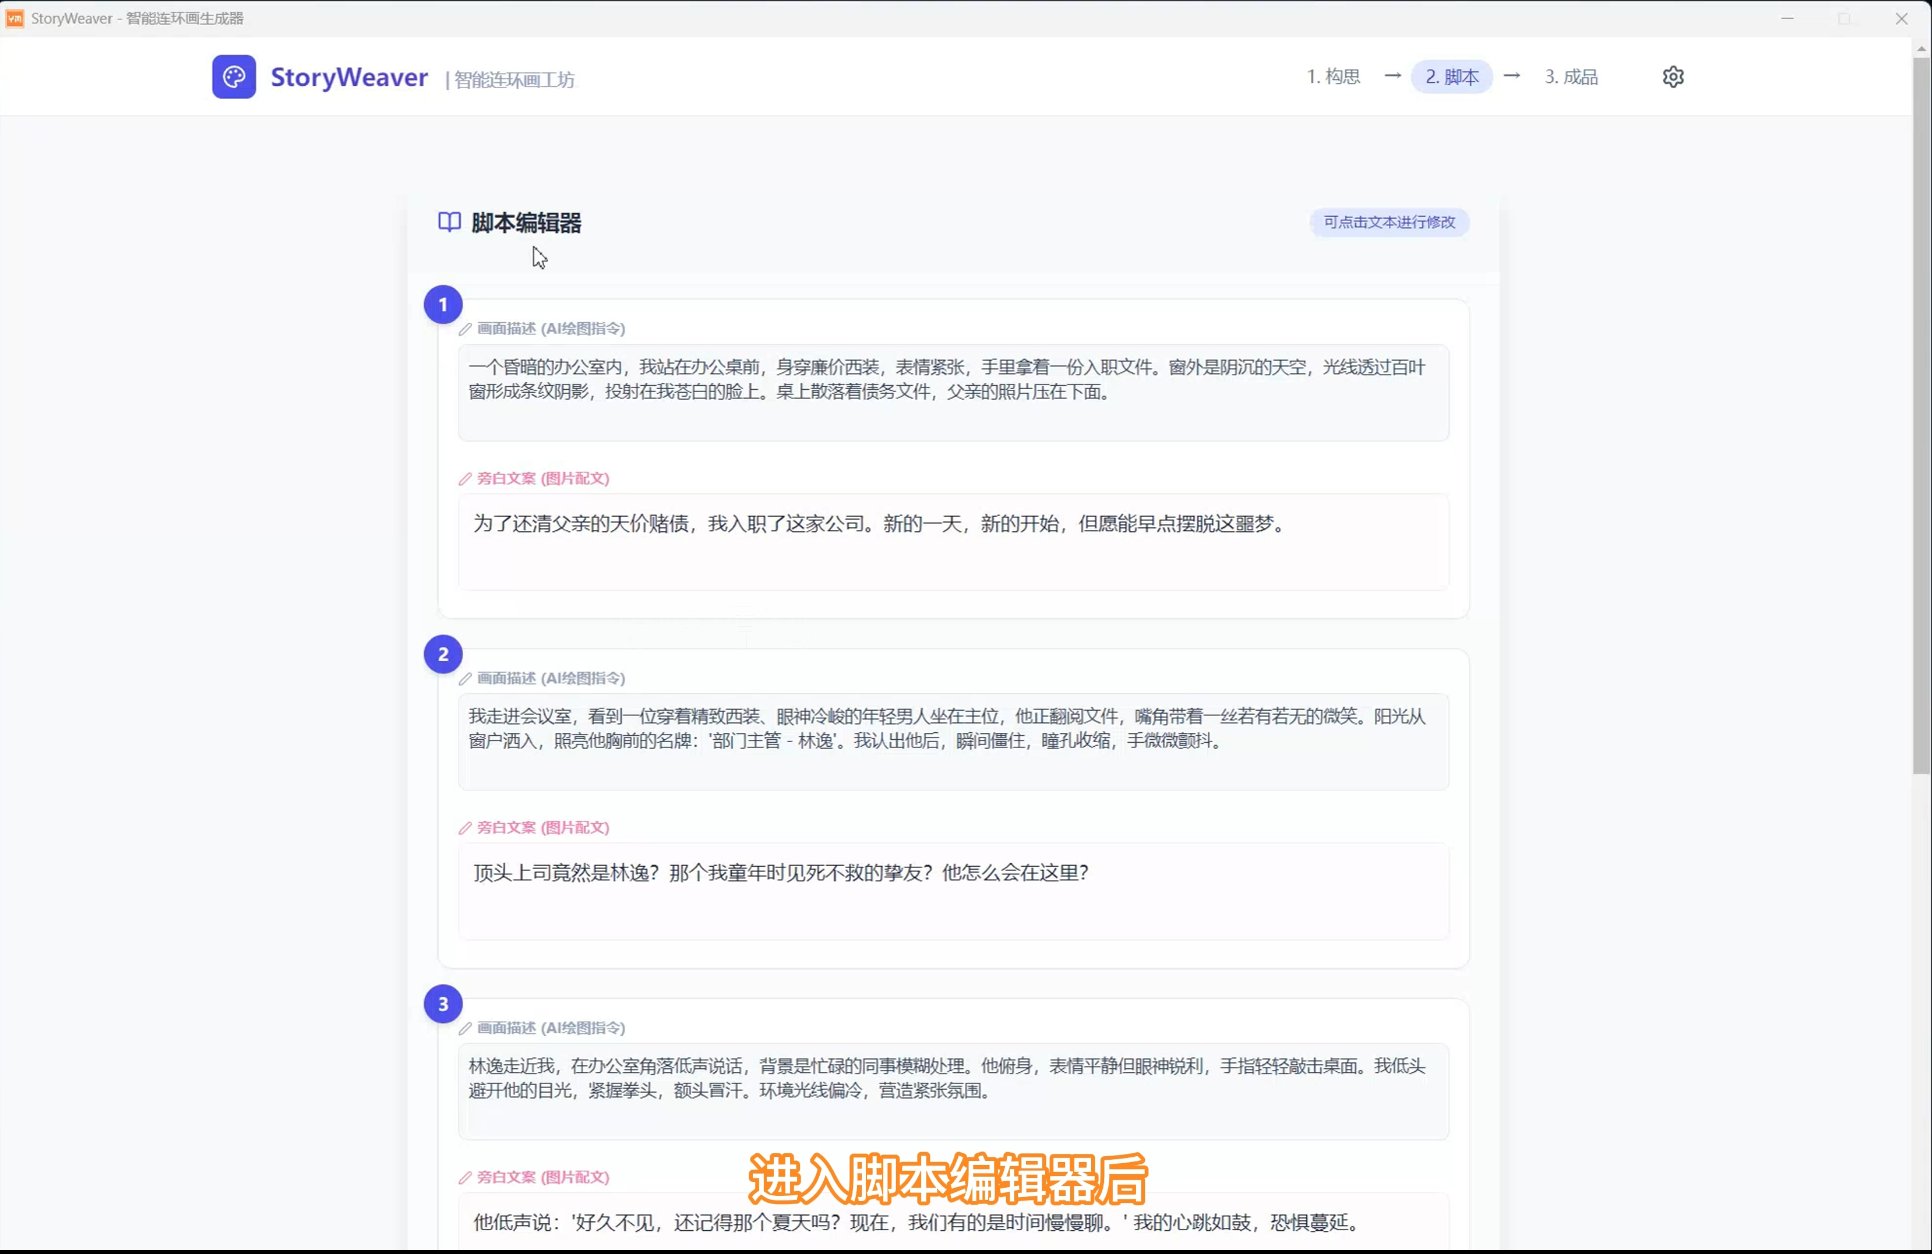Click the StoryWeaver brand title

[349, 77]
